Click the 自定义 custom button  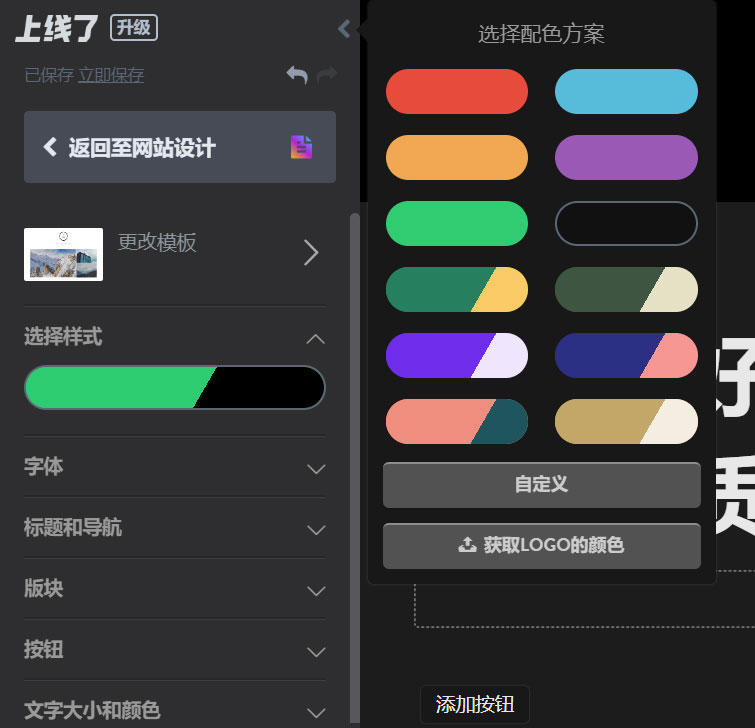click(542, 485)
